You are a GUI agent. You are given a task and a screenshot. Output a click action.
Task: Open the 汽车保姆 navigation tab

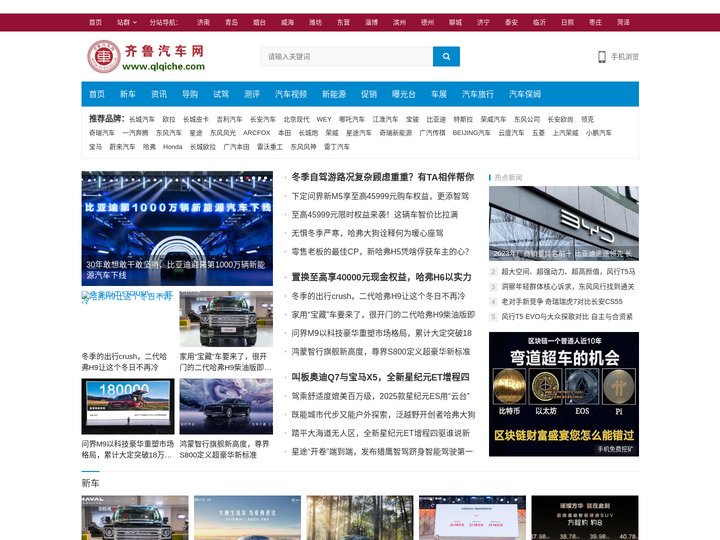pos(525,94)
